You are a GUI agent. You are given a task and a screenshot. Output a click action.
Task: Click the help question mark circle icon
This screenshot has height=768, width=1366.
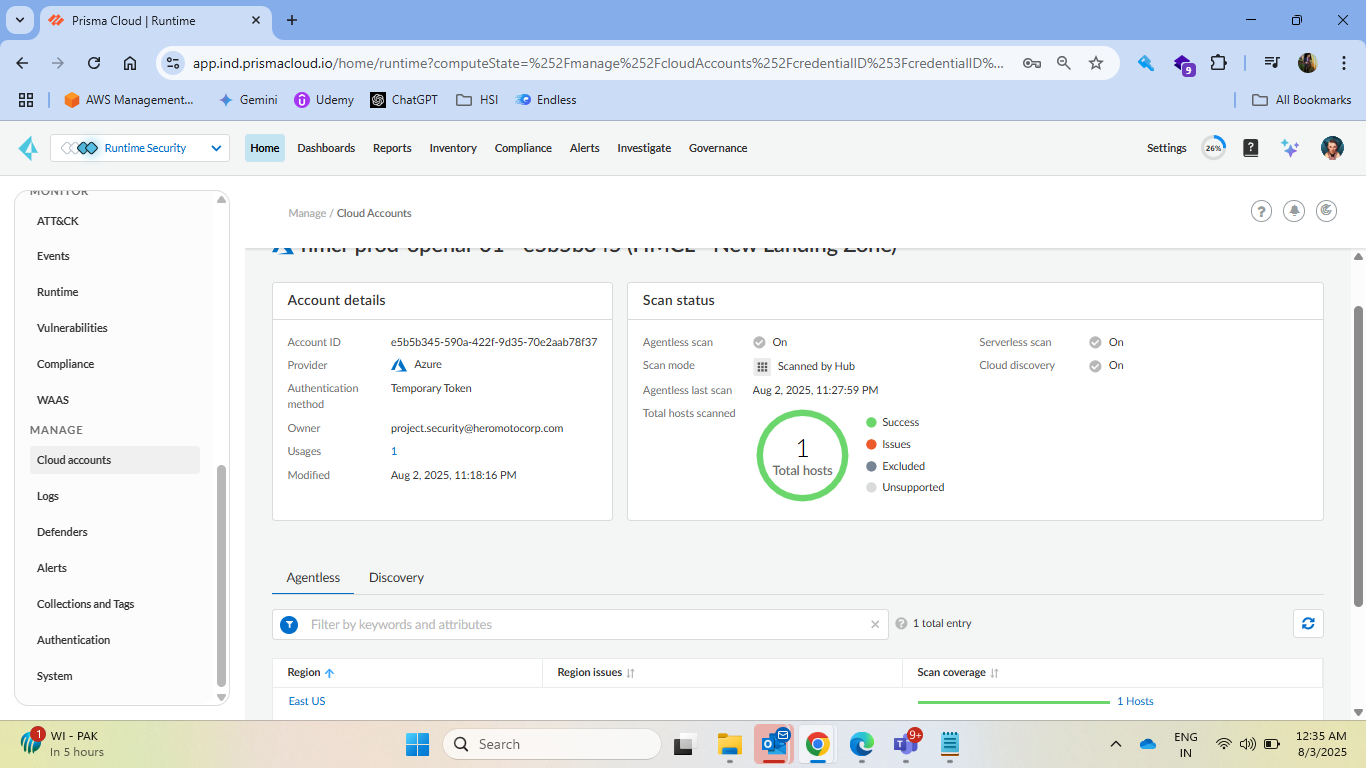(1262, 211)
